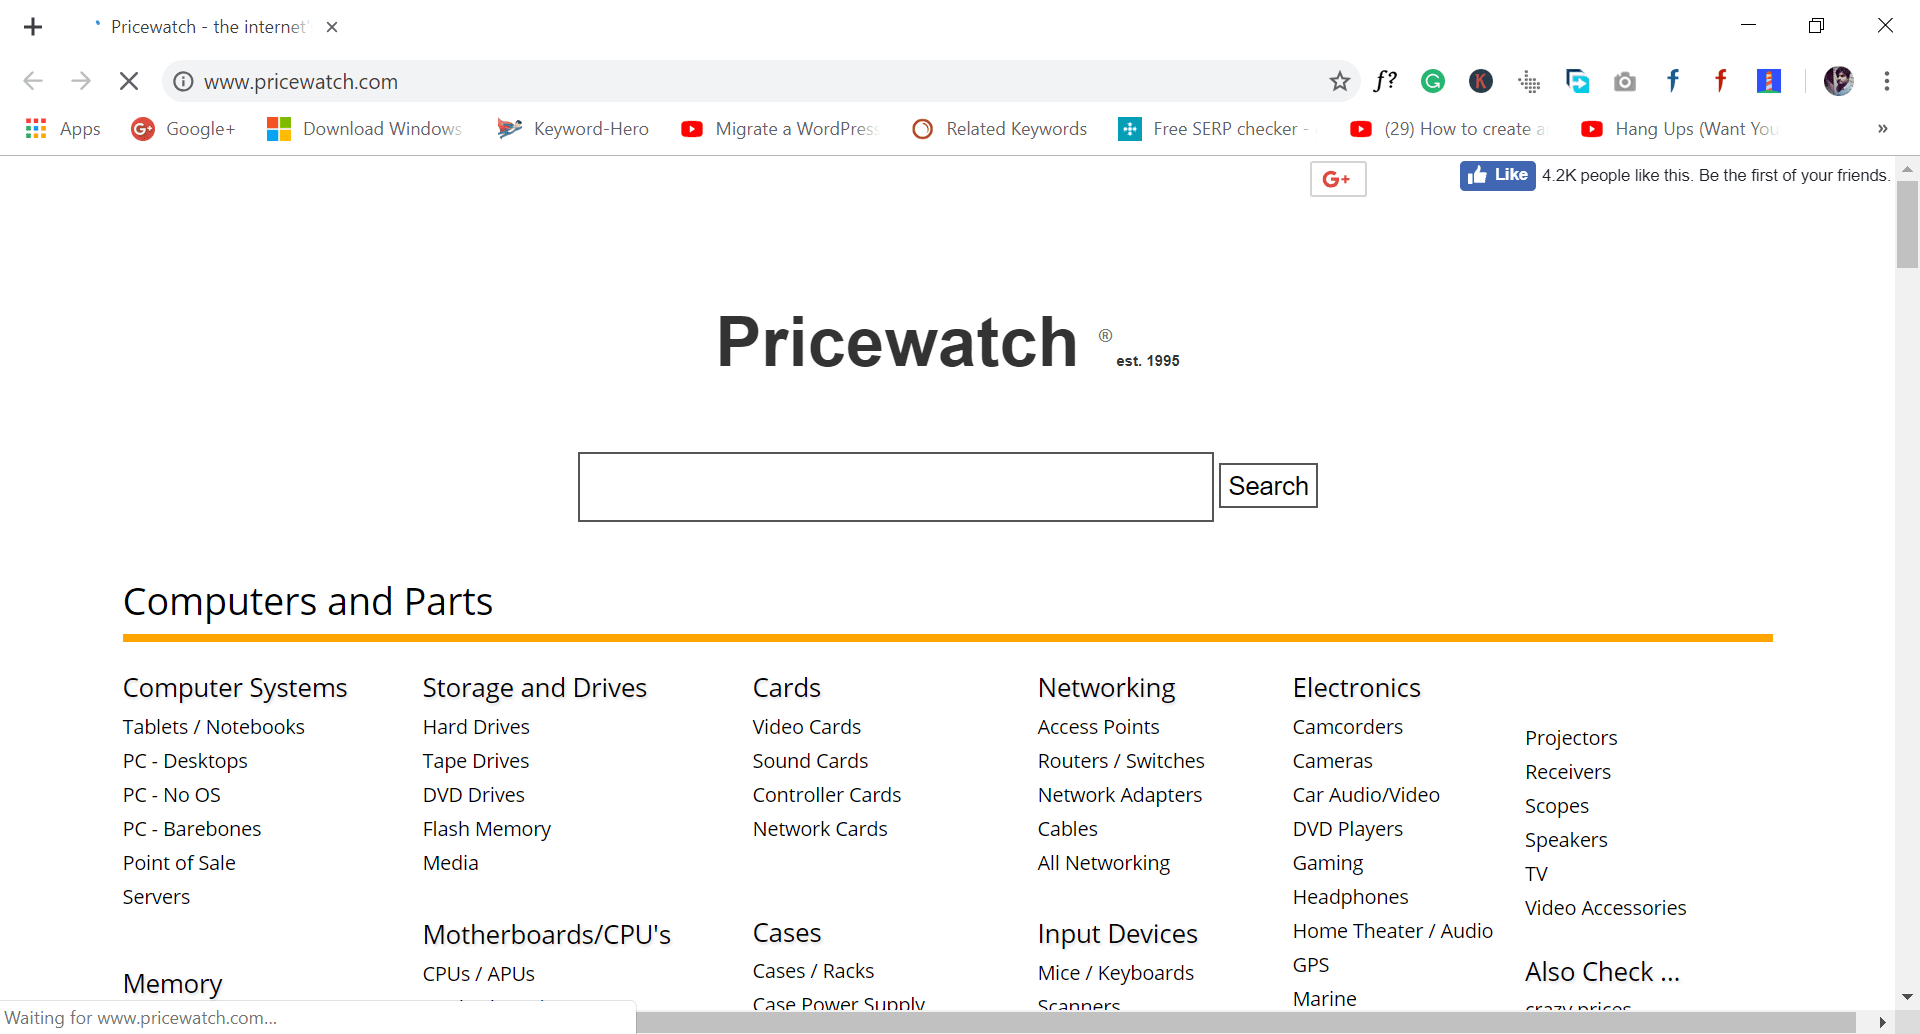Open Cases / Racks link
This screenshot has width=1920, height=1034.
814,971
